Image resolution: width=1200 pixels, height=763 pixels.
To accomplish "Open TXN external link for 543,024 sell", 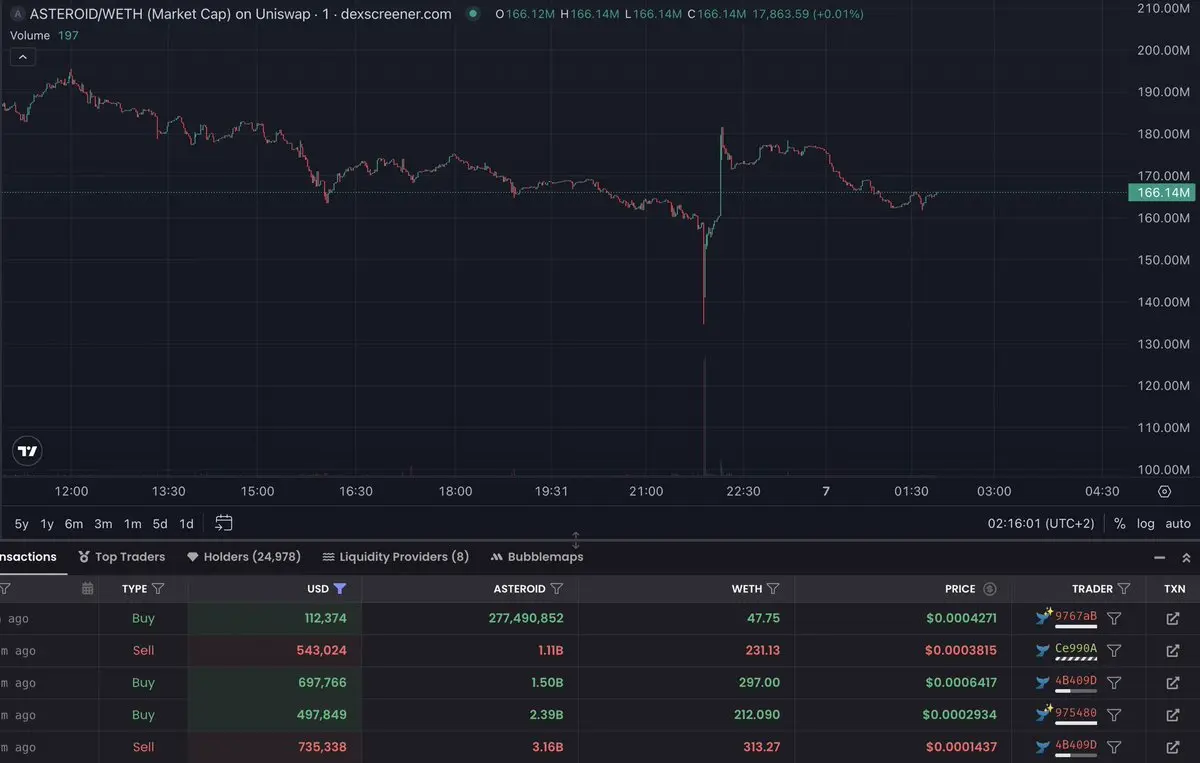I will 1173,651.
